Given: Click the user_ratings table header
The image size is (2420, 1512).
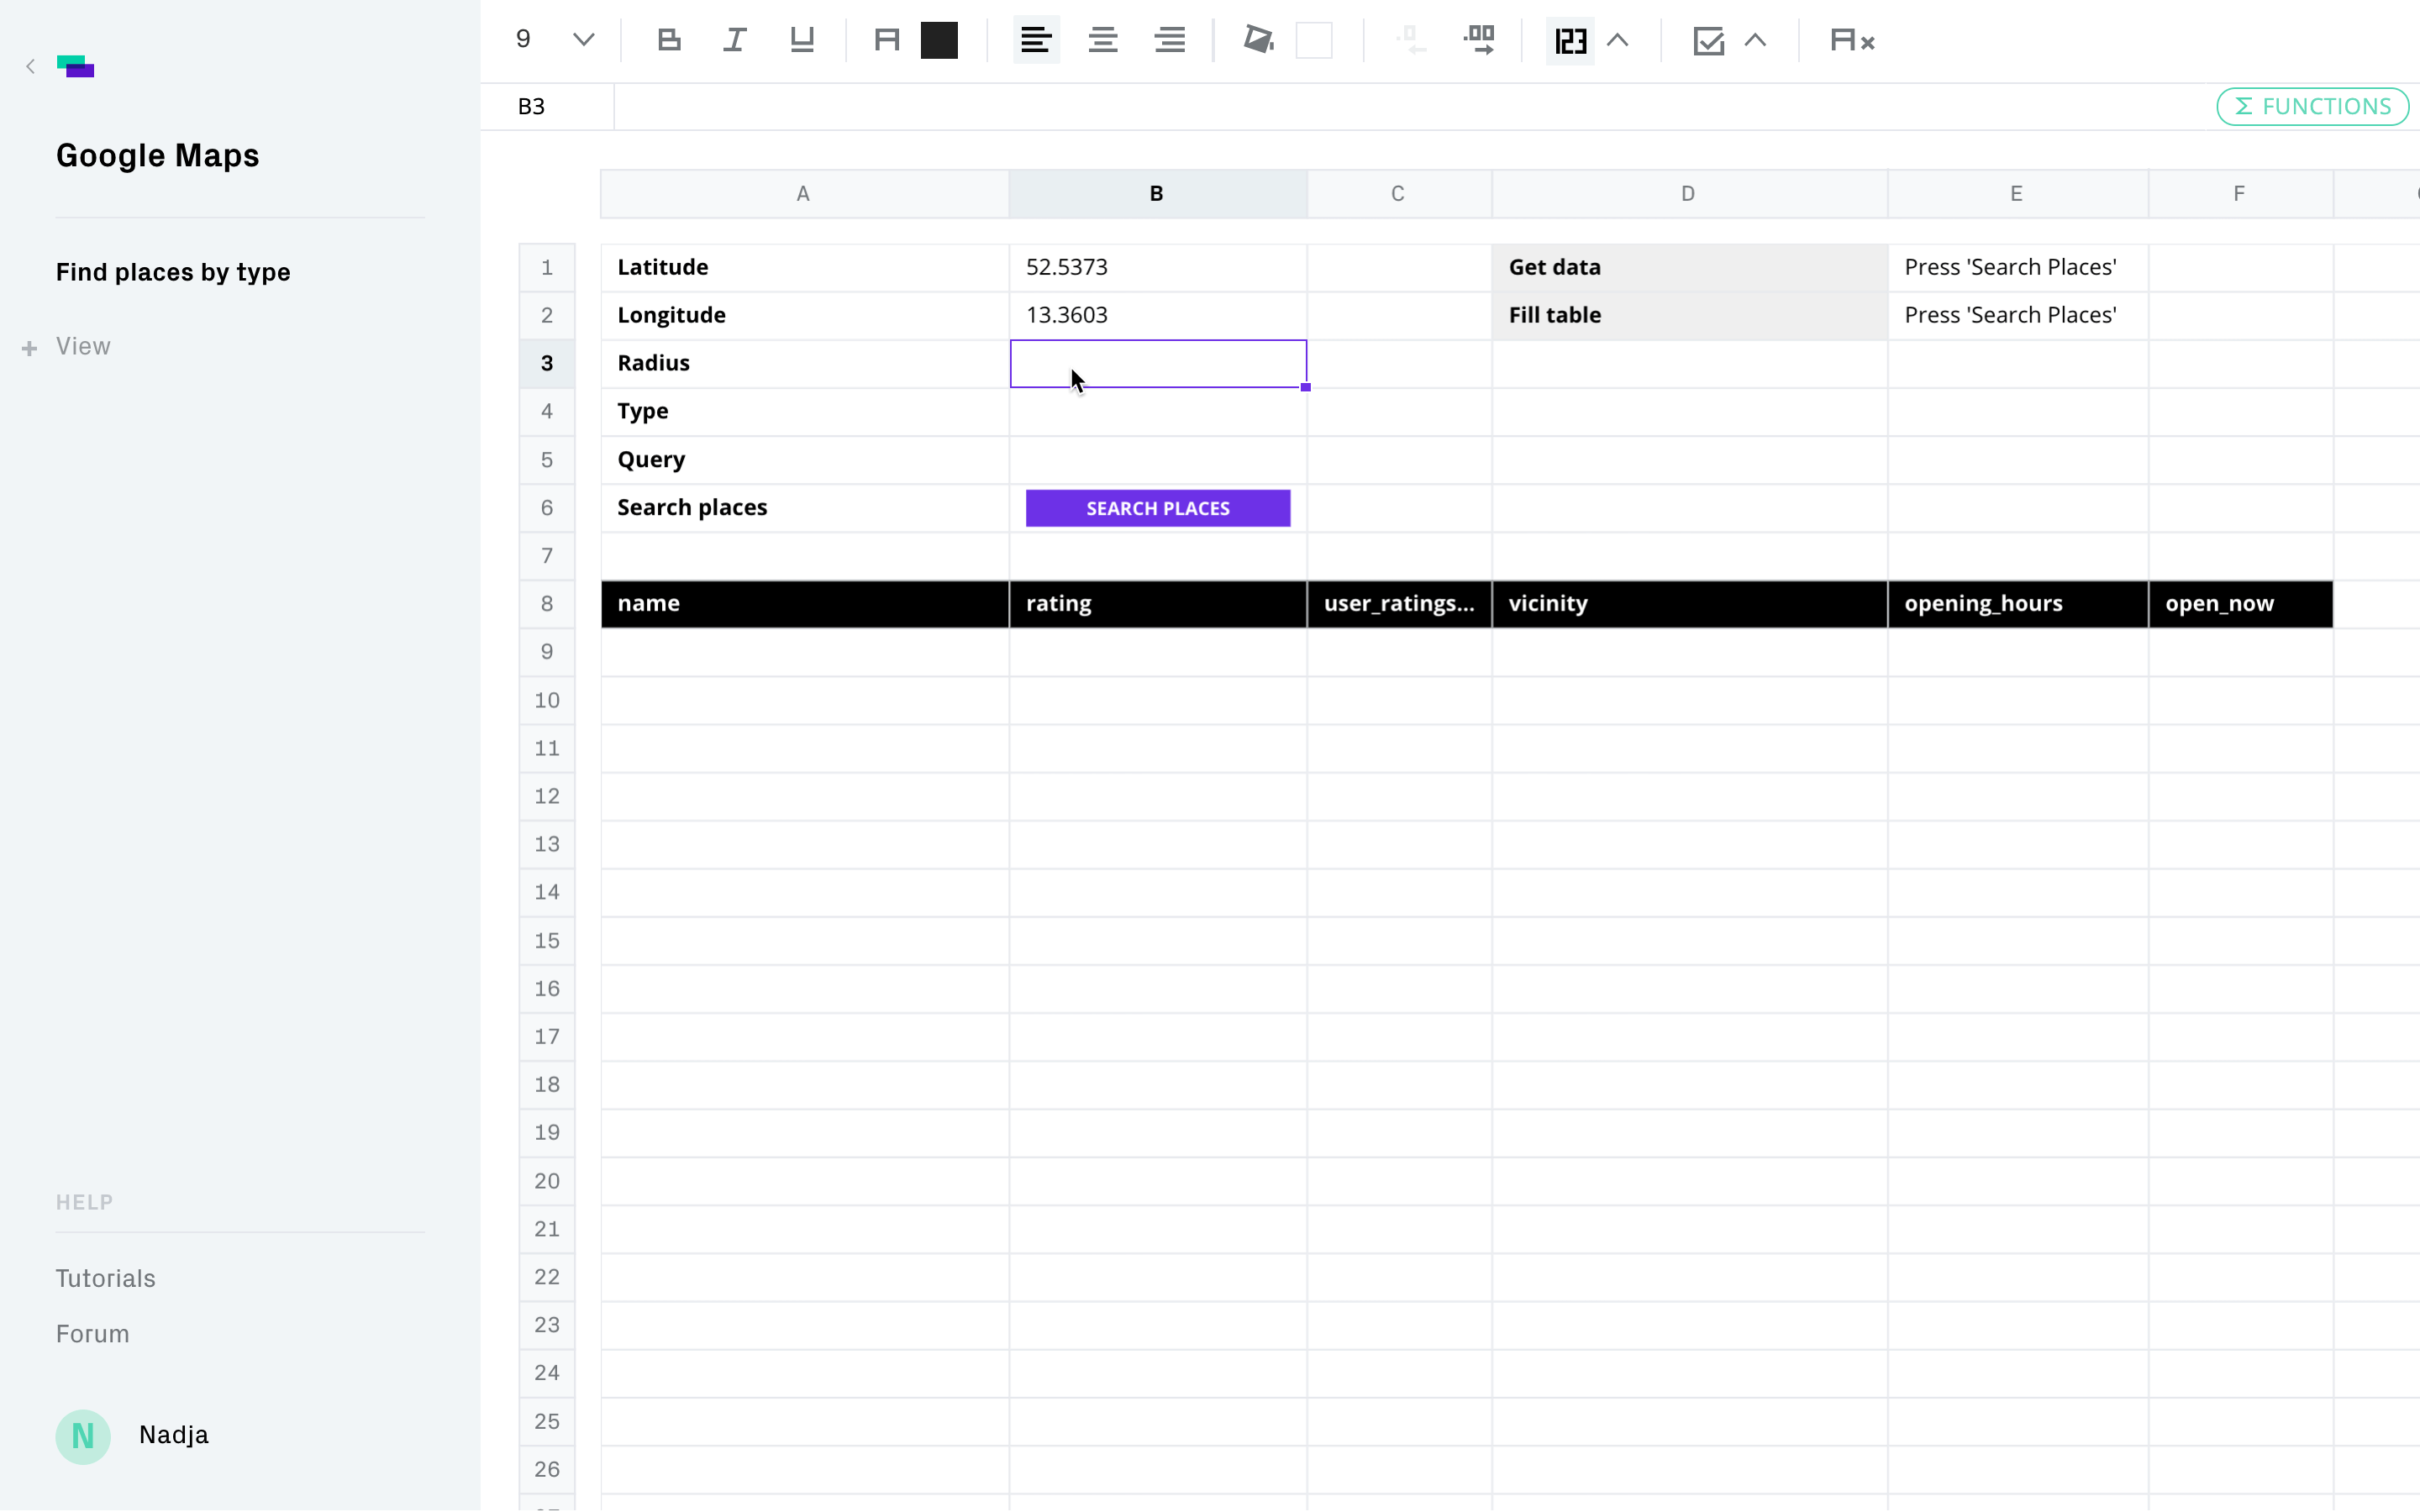Looking at the screenshot, I should [x=1399, y=604].
